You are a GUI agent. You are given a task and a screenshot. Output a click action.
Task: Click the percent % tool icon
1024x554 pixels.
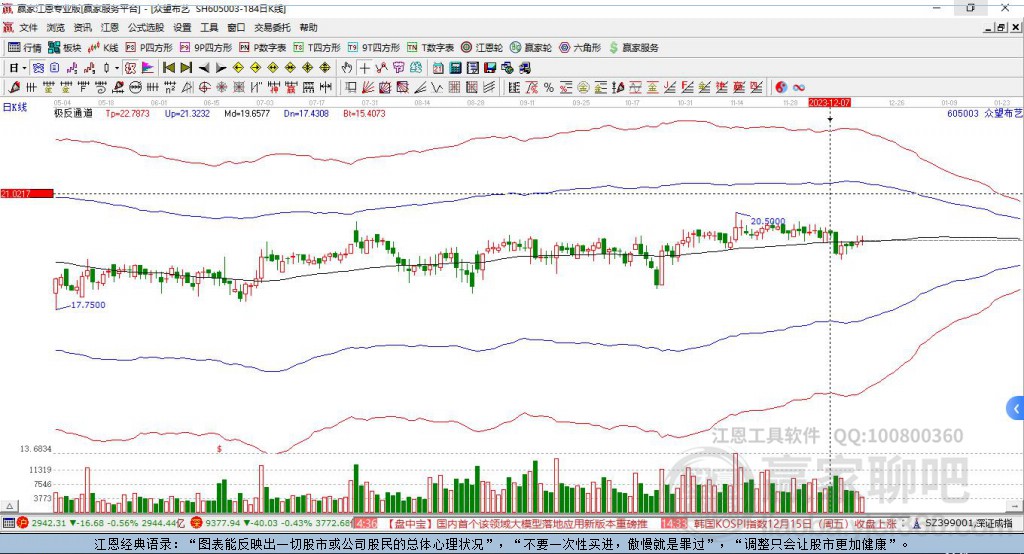(x=549, y=87)
